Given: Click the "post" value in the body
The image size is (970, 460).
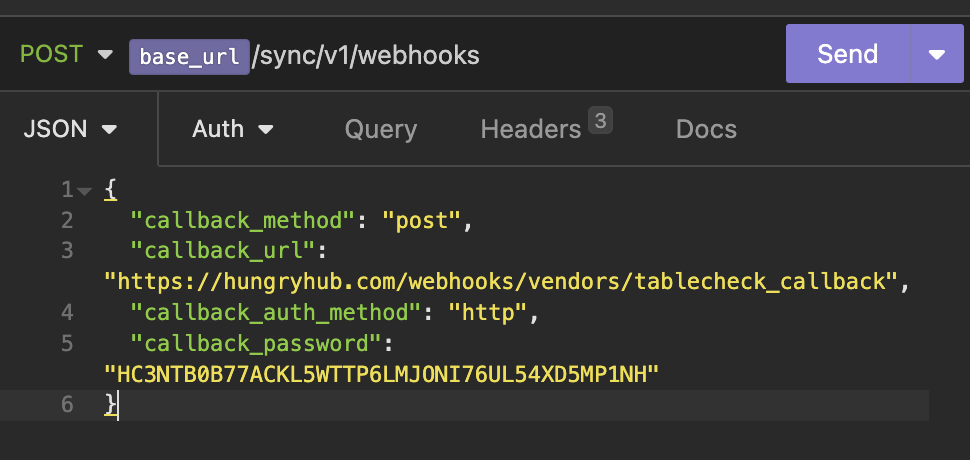Looking at the screenshot, I should click(420, 220).
